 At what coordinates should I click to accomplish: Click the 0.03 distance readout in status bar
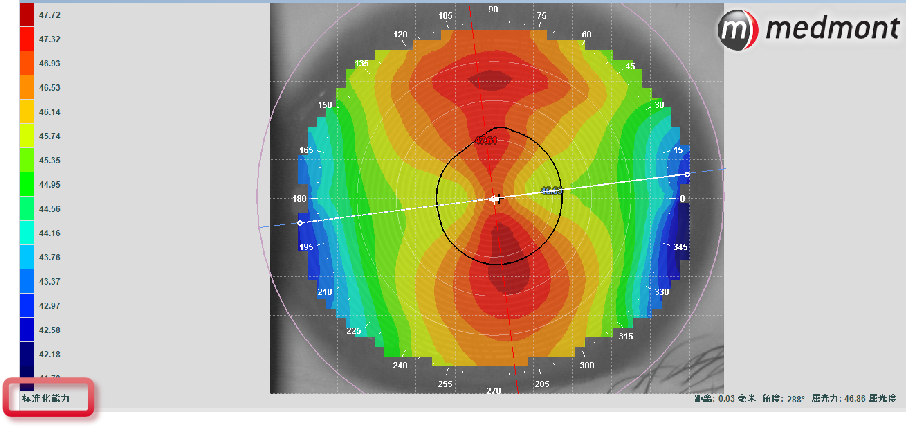tap(725, 398)
